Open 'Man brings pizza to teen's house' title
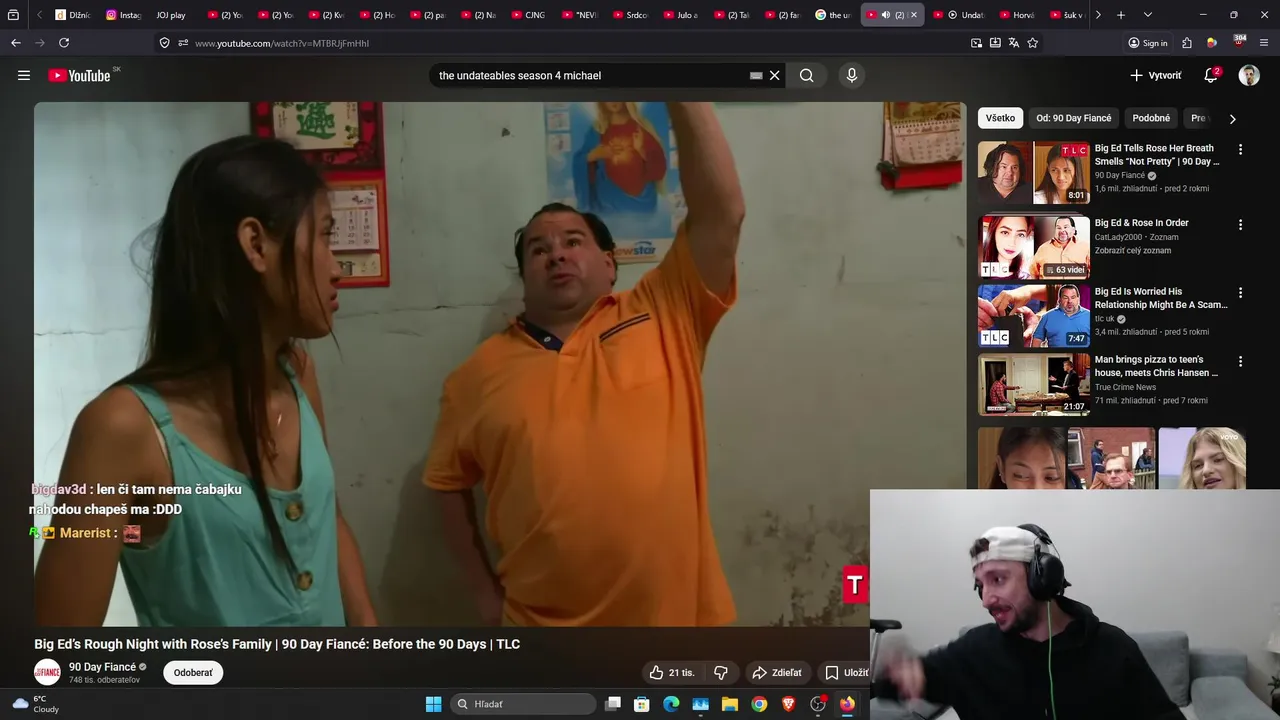The width and height of the screenshot is (1280, 720). click(x=1156, y=366)
